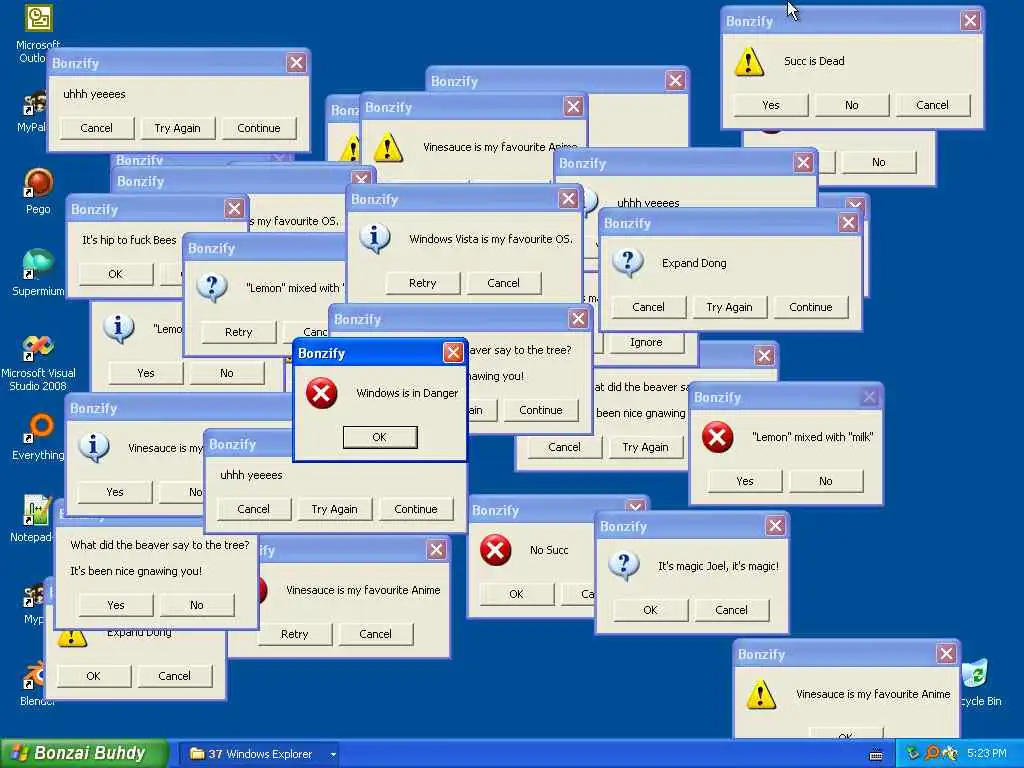Click the "It's magic Joel, it's magic!" text
The image size is (1024, 768).
718,566
